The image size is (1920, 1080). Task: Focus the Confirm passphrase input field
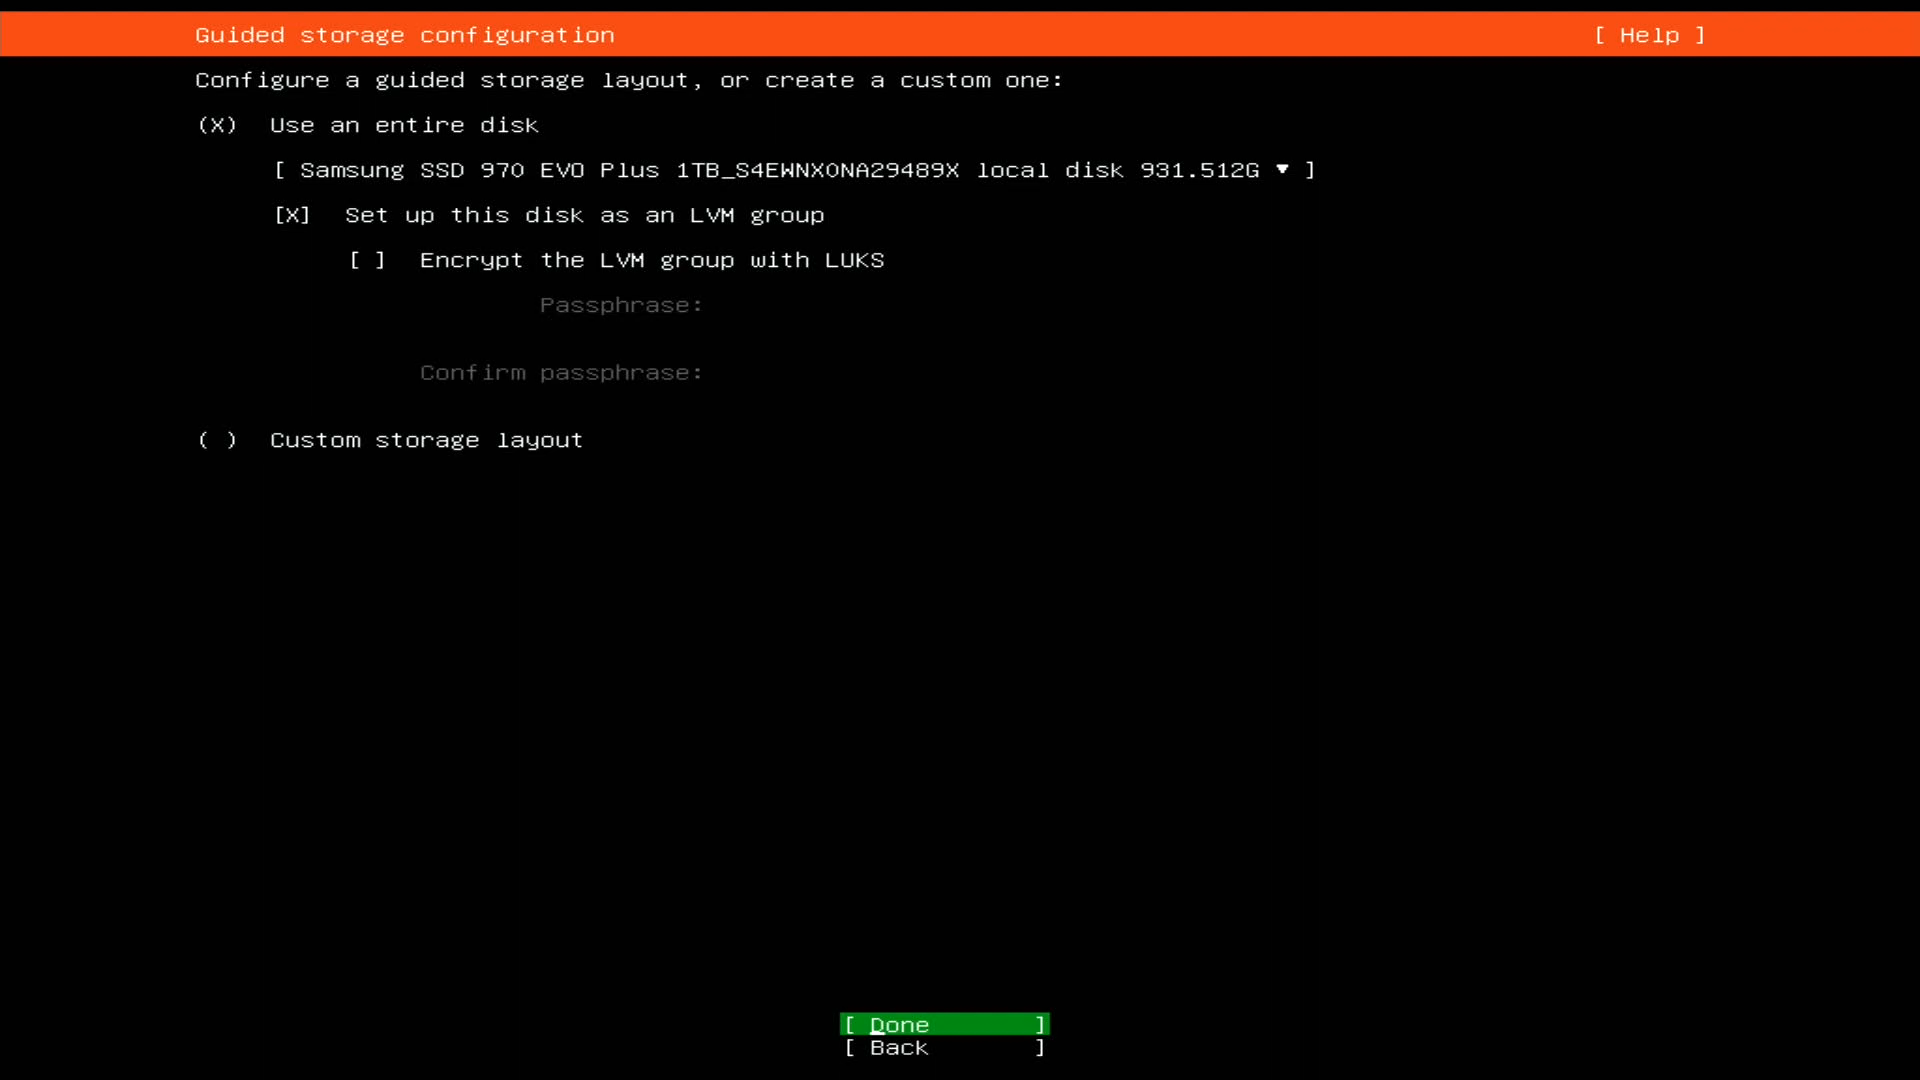pos(900,373)
